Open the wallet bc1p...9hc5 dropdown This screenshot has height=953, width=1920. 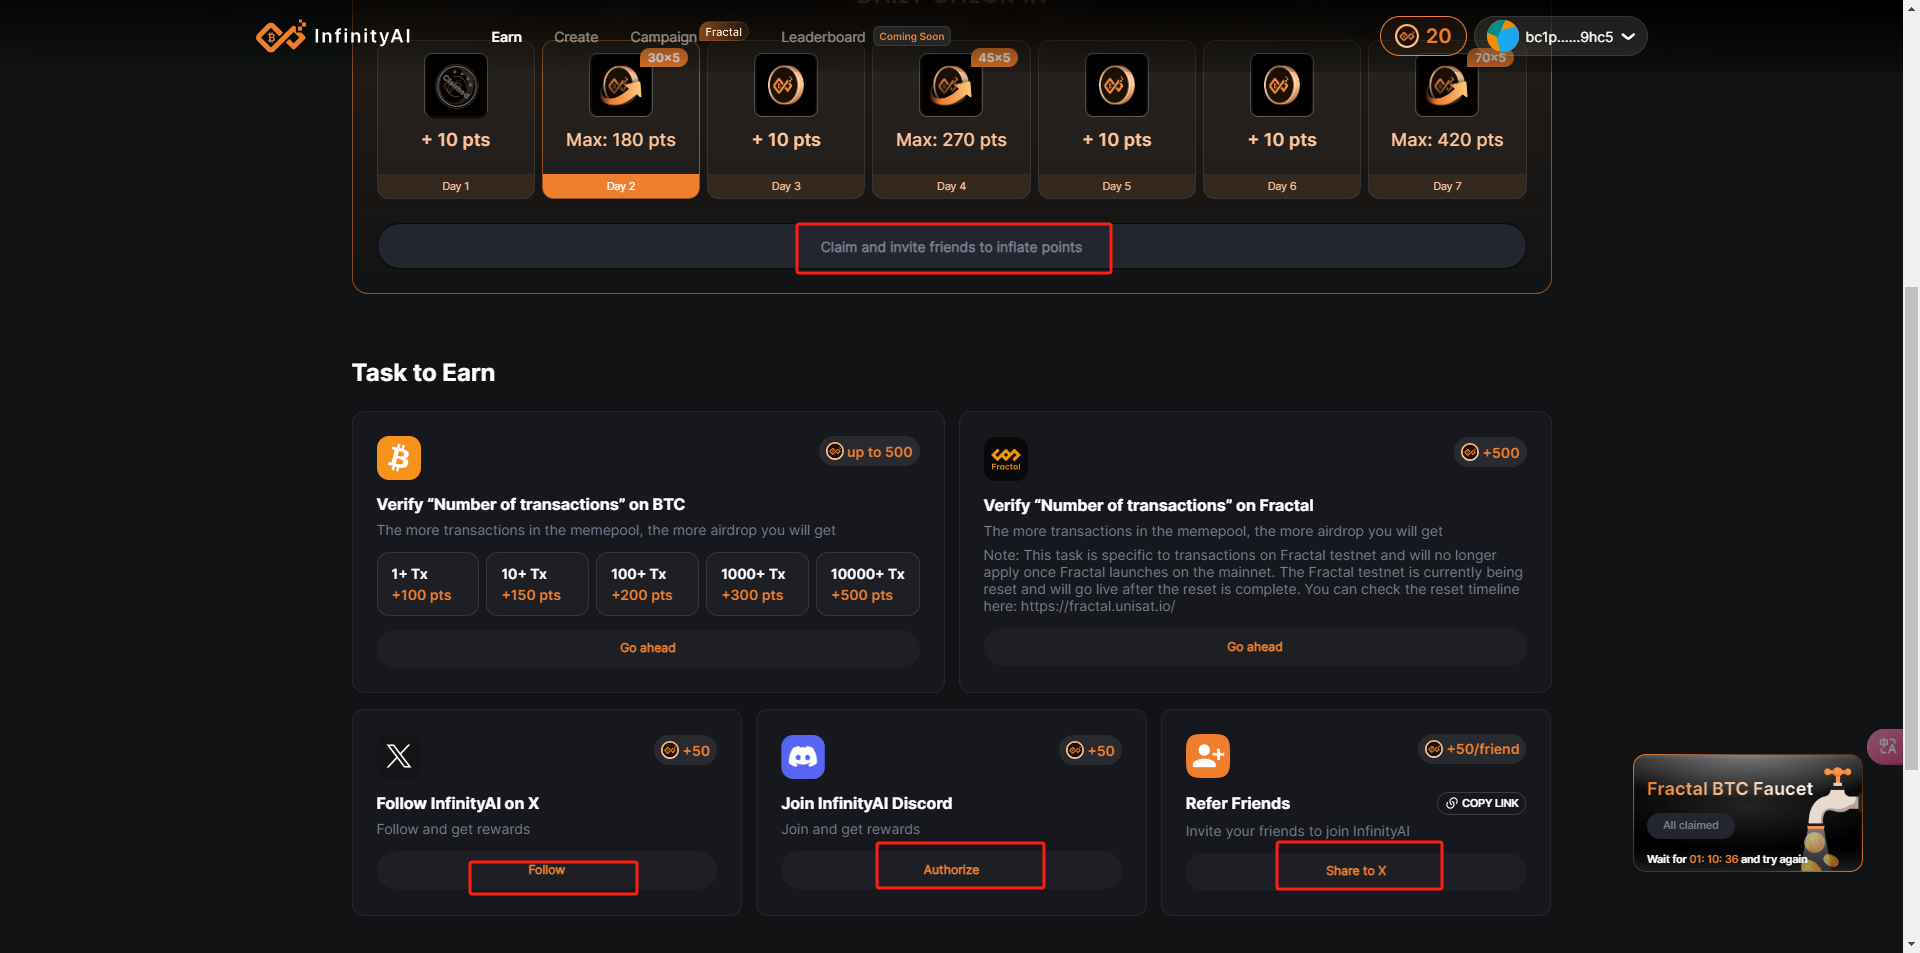pyautogui.click(x=1561, y=36)
